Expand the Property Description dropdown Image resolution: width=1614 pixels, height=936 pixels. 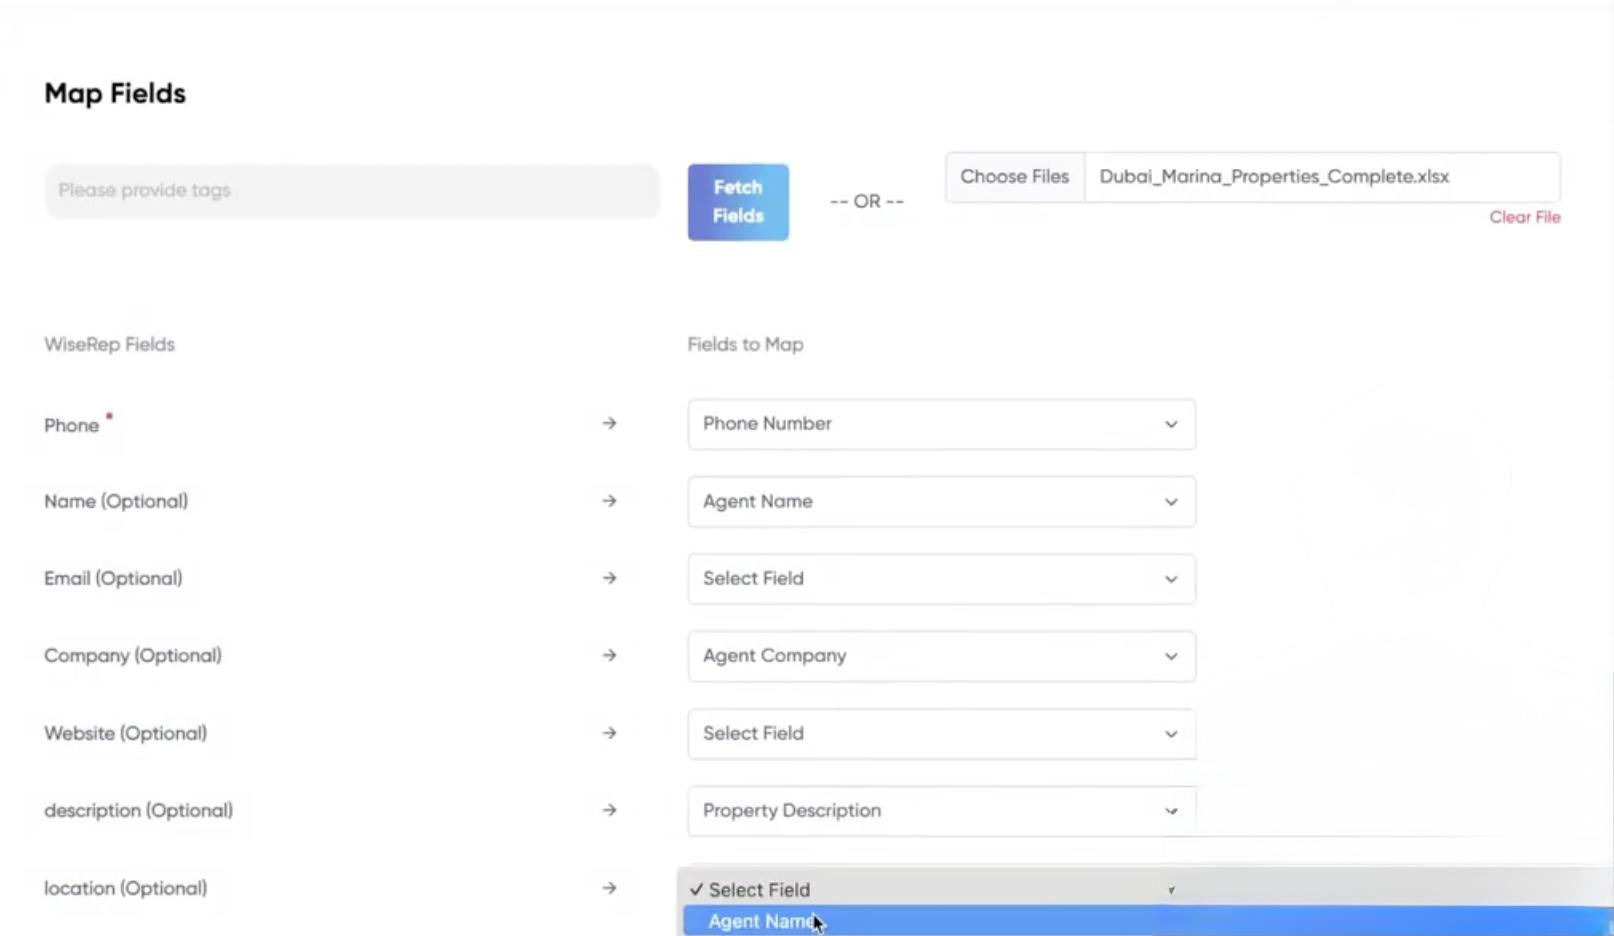point(940,811)
